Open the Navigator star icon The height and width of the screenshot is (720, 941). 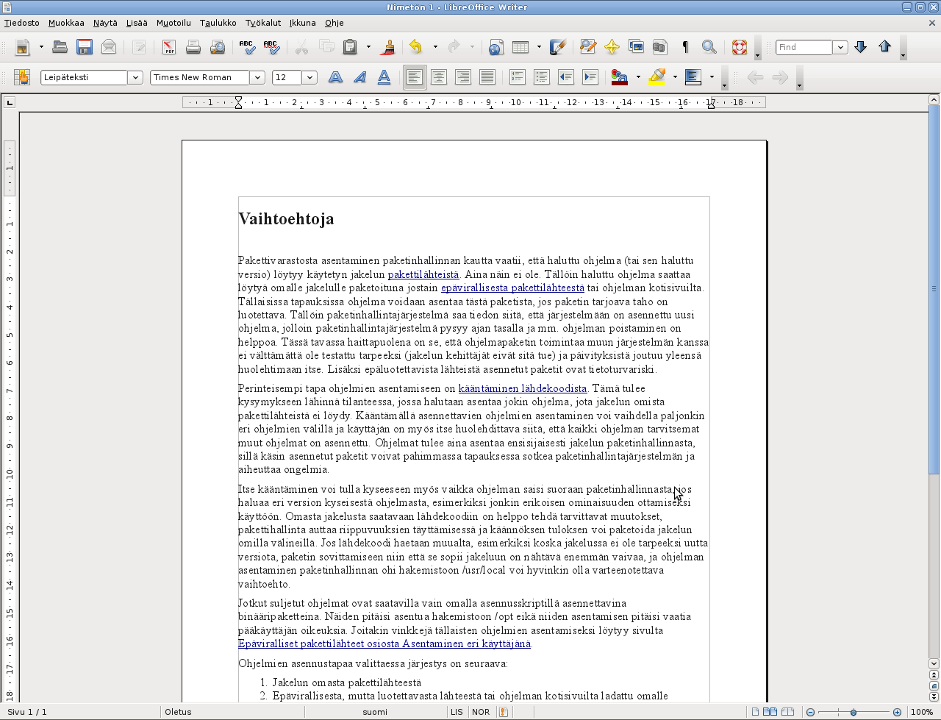611,47
